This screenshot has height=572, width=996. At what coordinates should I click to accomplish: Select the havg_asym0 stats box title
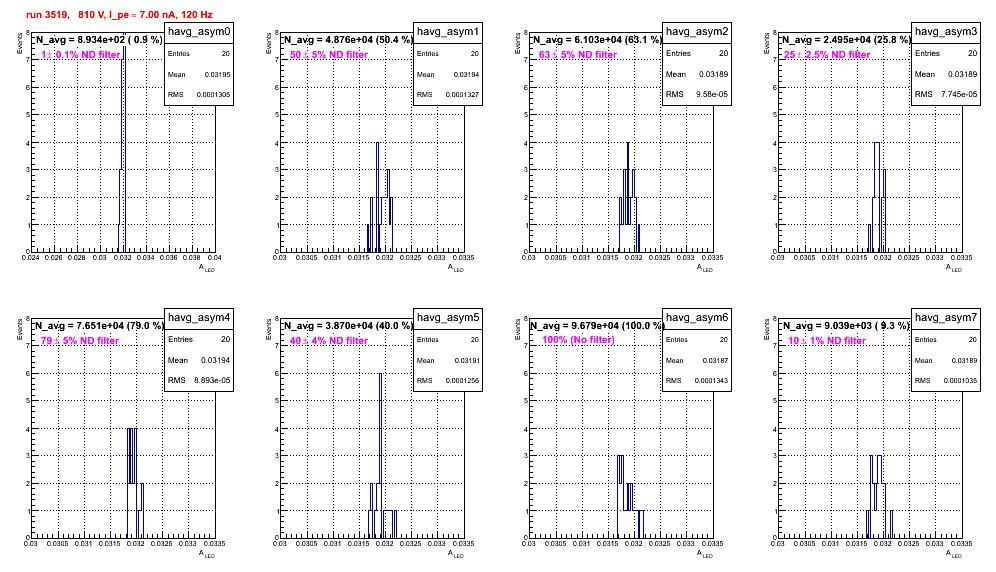(199, 32)
